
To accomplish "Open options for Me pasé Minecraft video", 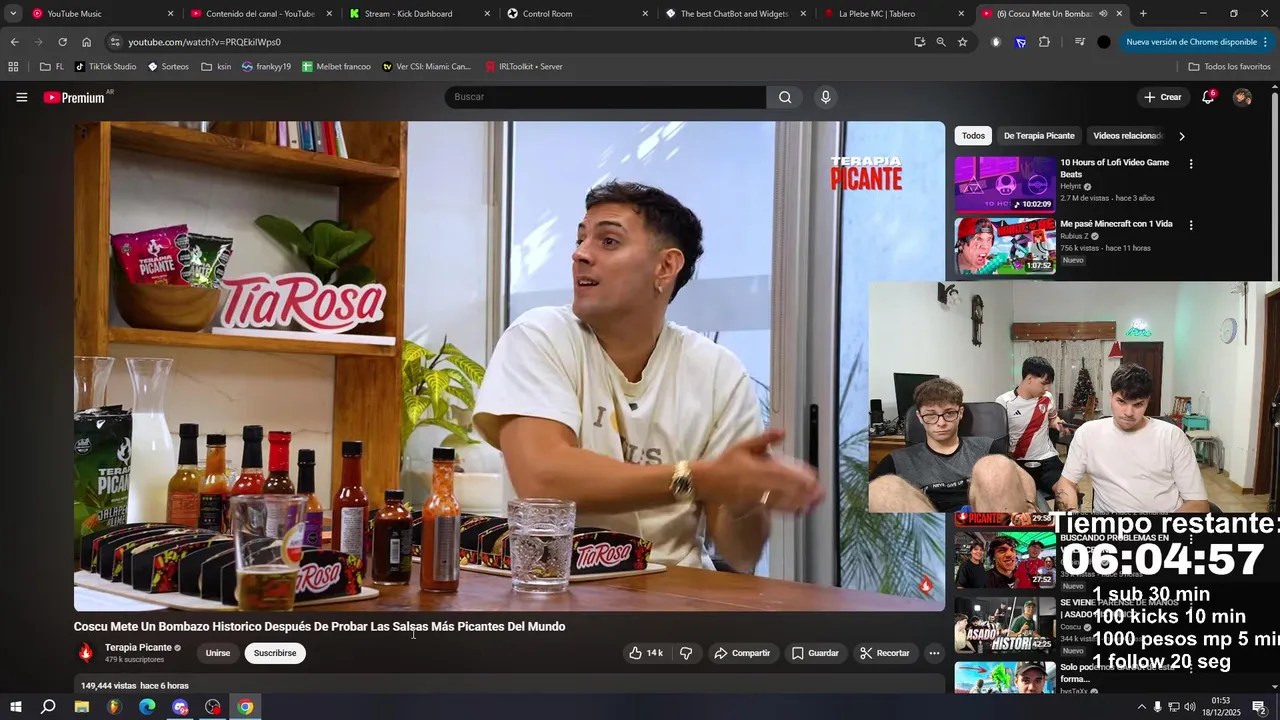I will click(1190, 225).
